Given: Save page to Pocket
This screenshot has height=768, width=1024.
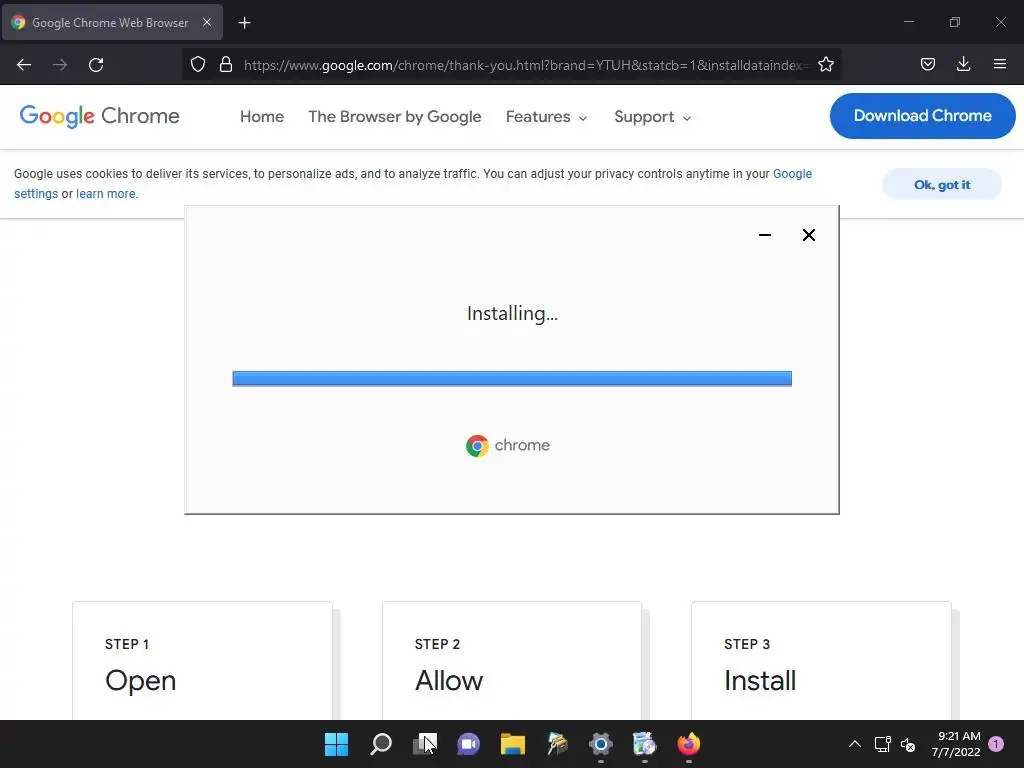Looking at the screenshot, I should click(927, 64).
